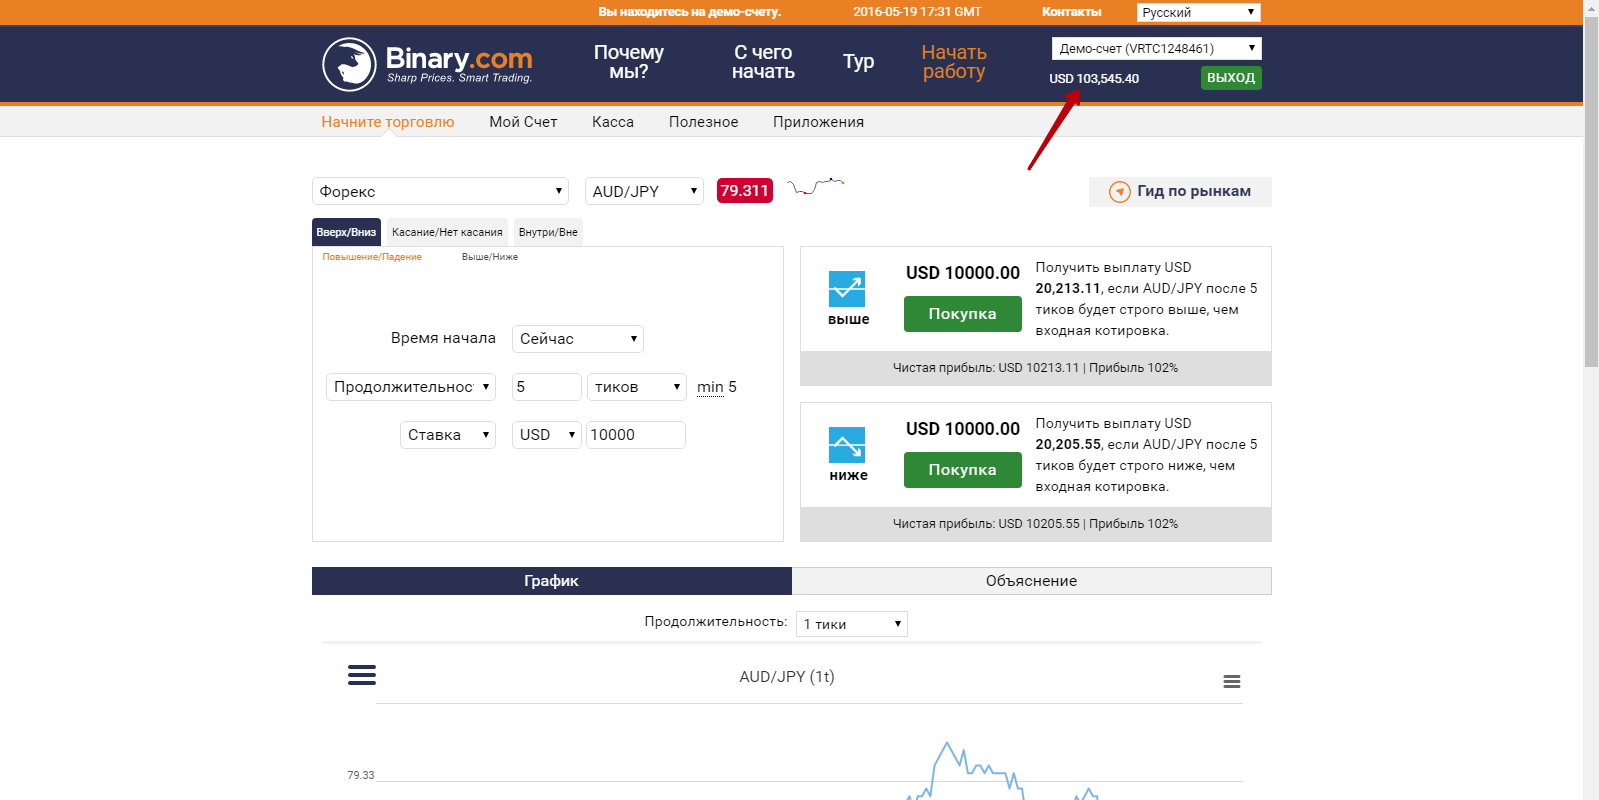Expand the Форекс market dropdown
Image resolution: width=1599 pixels, height=800 pixels.
click(x=440, y=191)
